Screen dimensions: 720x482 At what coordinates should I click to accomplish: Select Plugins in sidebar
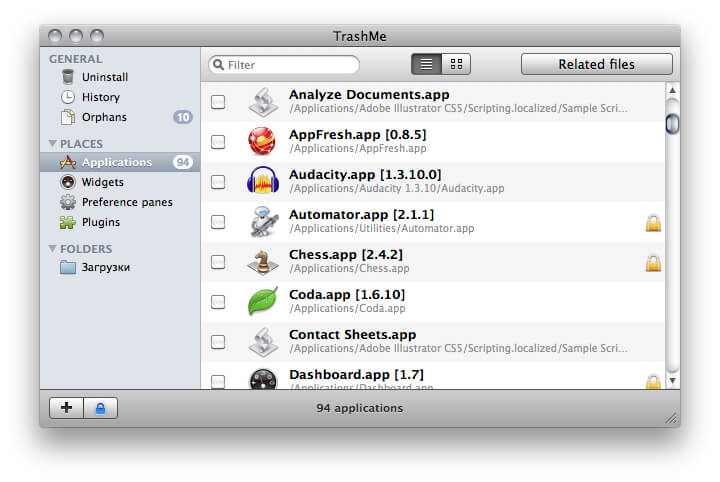[x=120, y=222]
